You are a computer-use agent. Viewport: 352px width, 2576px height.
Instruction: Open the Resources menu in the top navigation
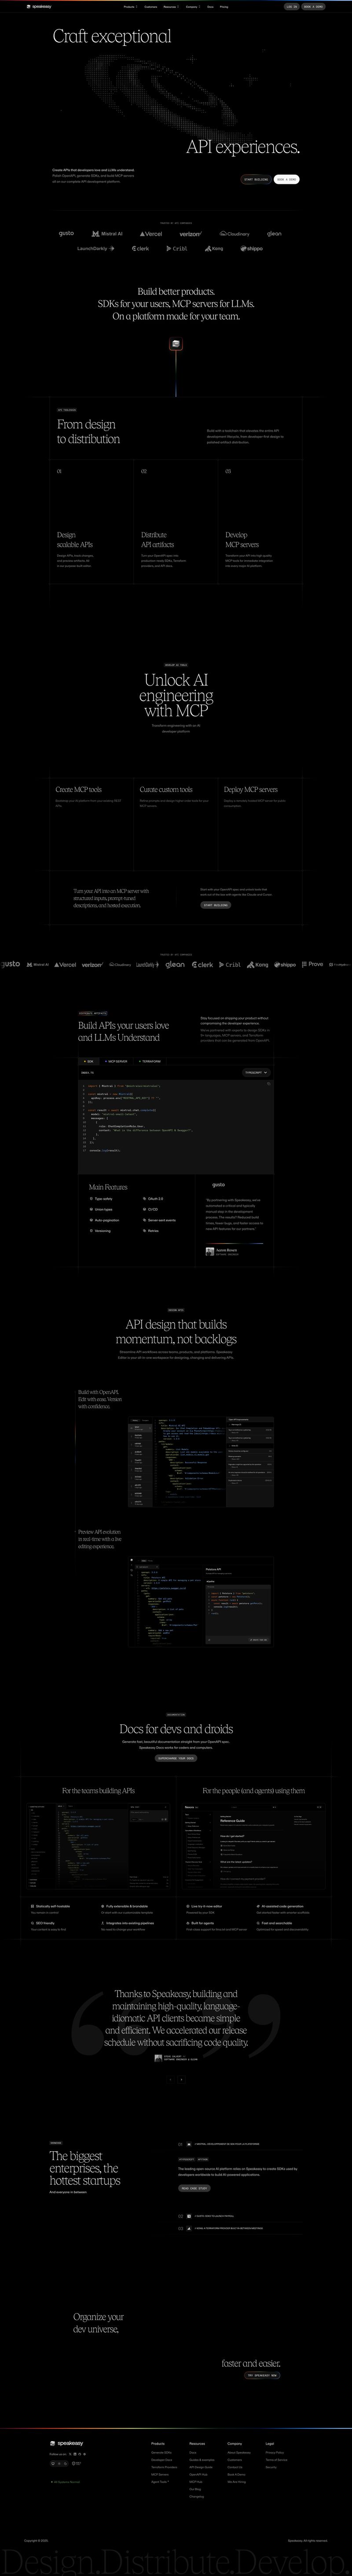(x=171, y=6)
